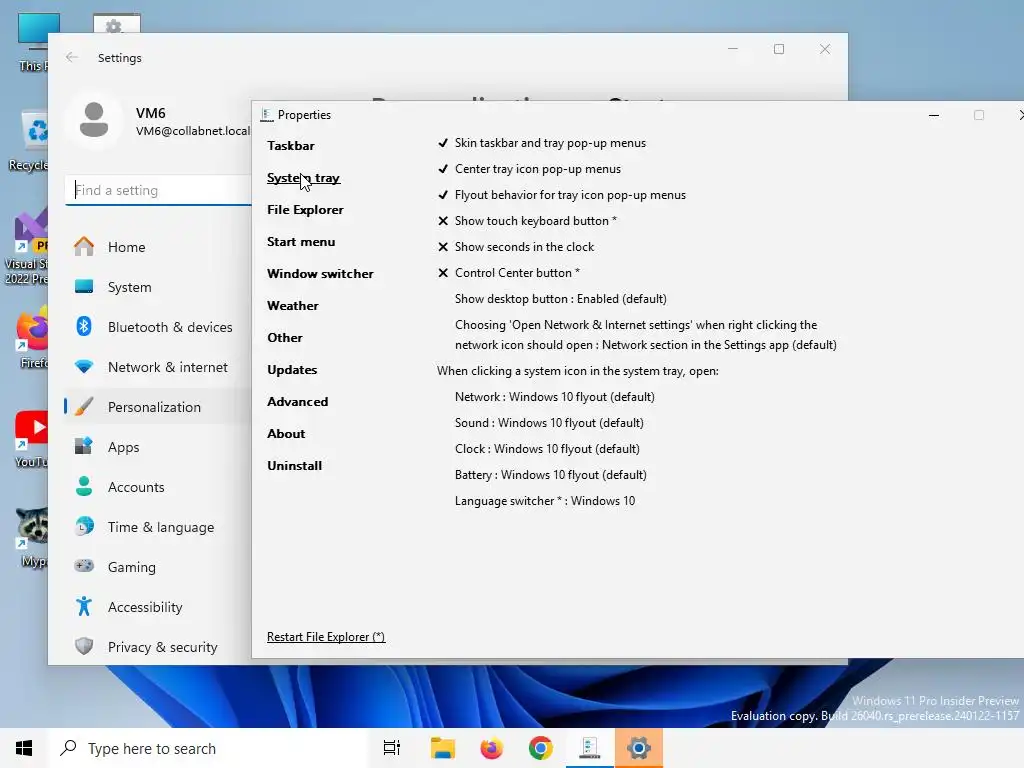The width and height of the screenshot is (1024, 768).
Task: Minimize the Settings window
Action: pyautogui.click(x=733, y=49)
